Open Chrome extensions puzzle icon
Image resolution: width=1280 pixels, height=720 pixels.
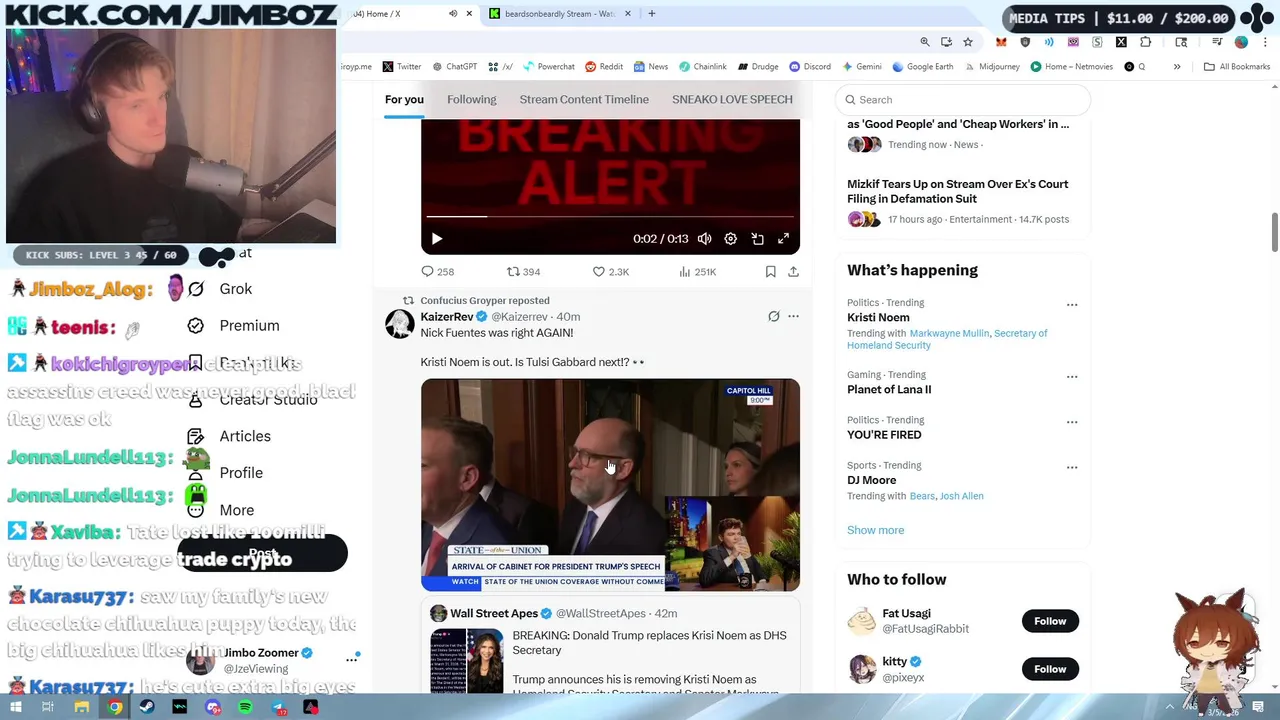pos(1145,42)
